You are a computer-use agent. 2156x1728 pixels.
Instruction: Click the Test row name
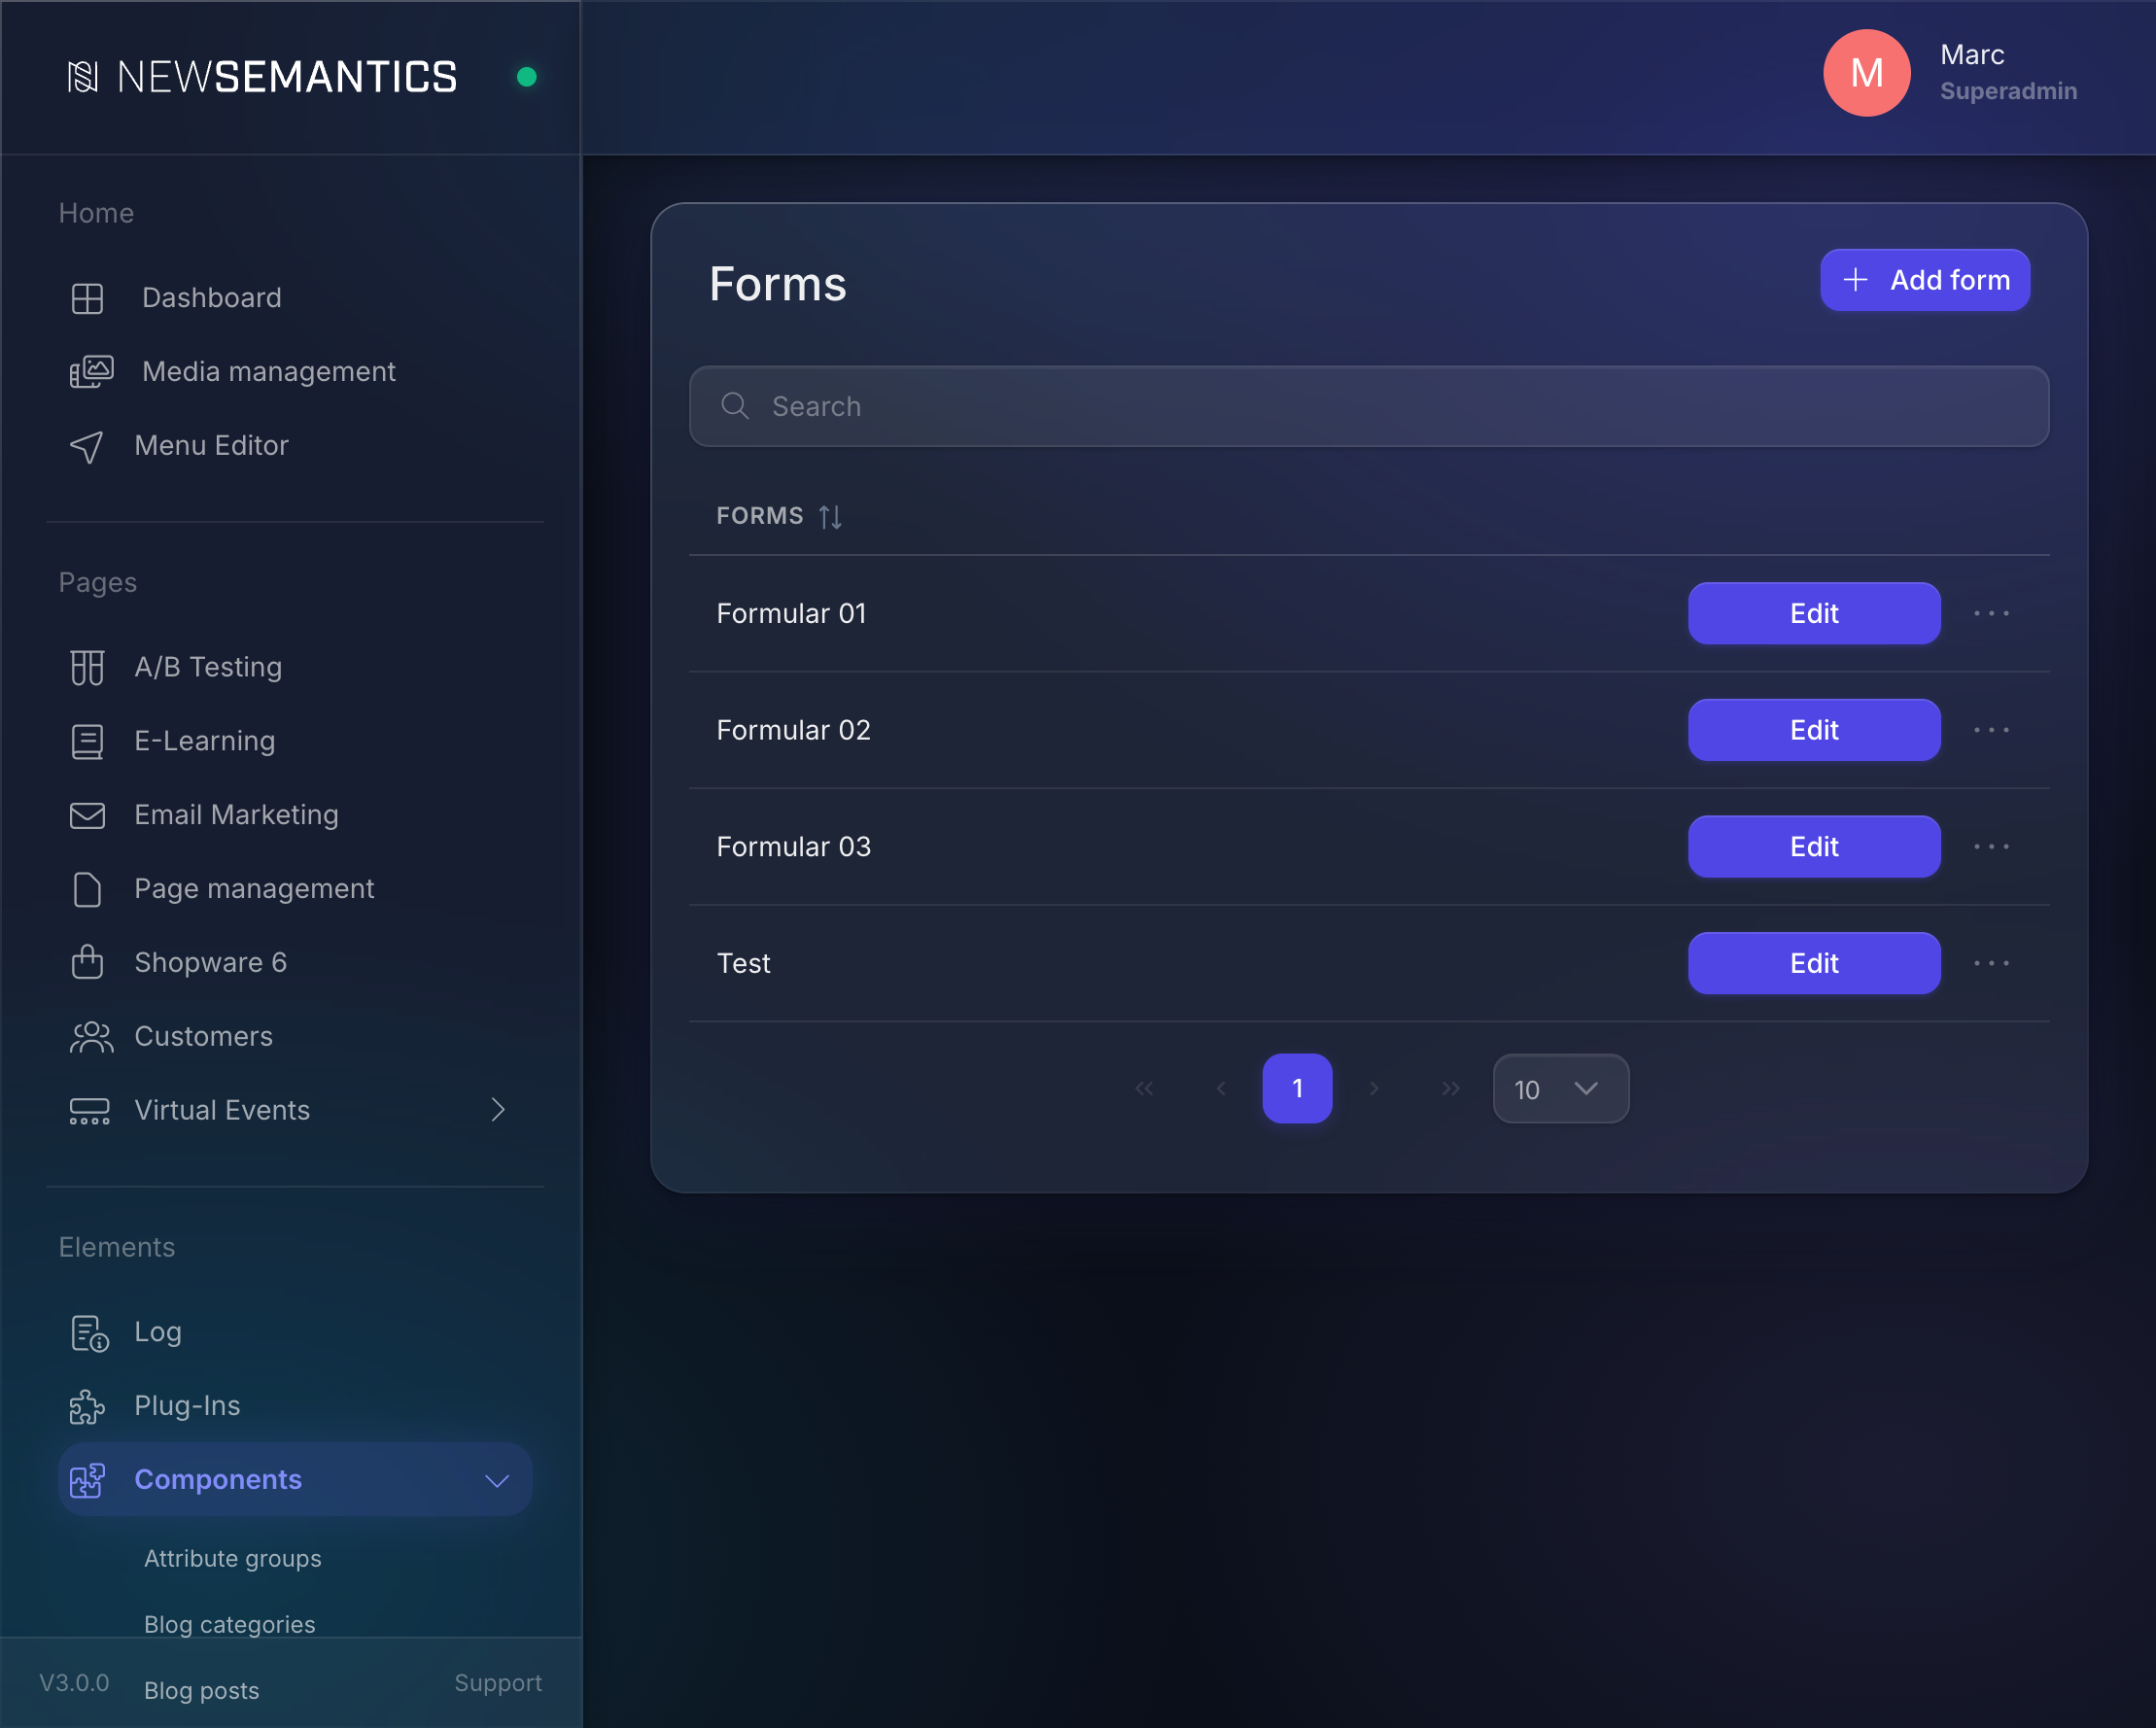743,963
